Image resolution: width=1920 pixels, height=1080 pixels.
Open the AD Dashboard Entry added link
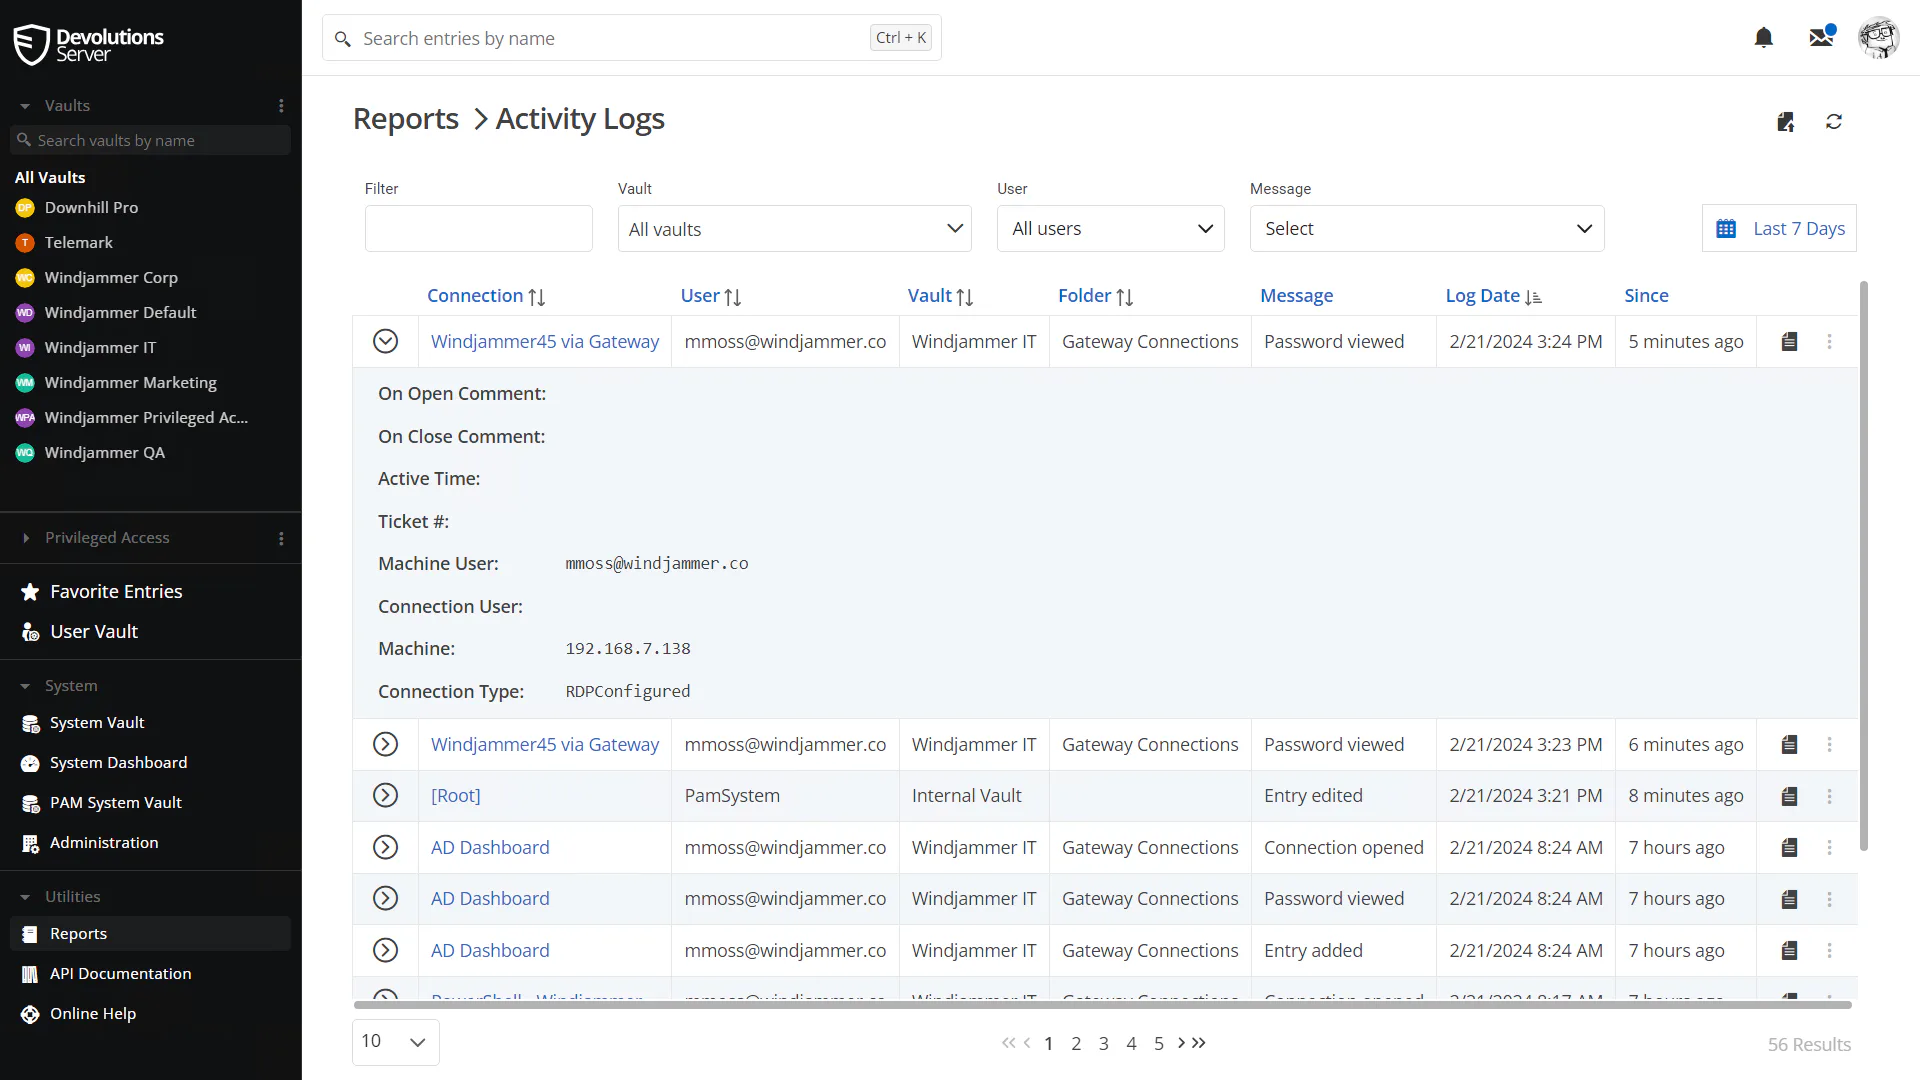pos(490,951)
